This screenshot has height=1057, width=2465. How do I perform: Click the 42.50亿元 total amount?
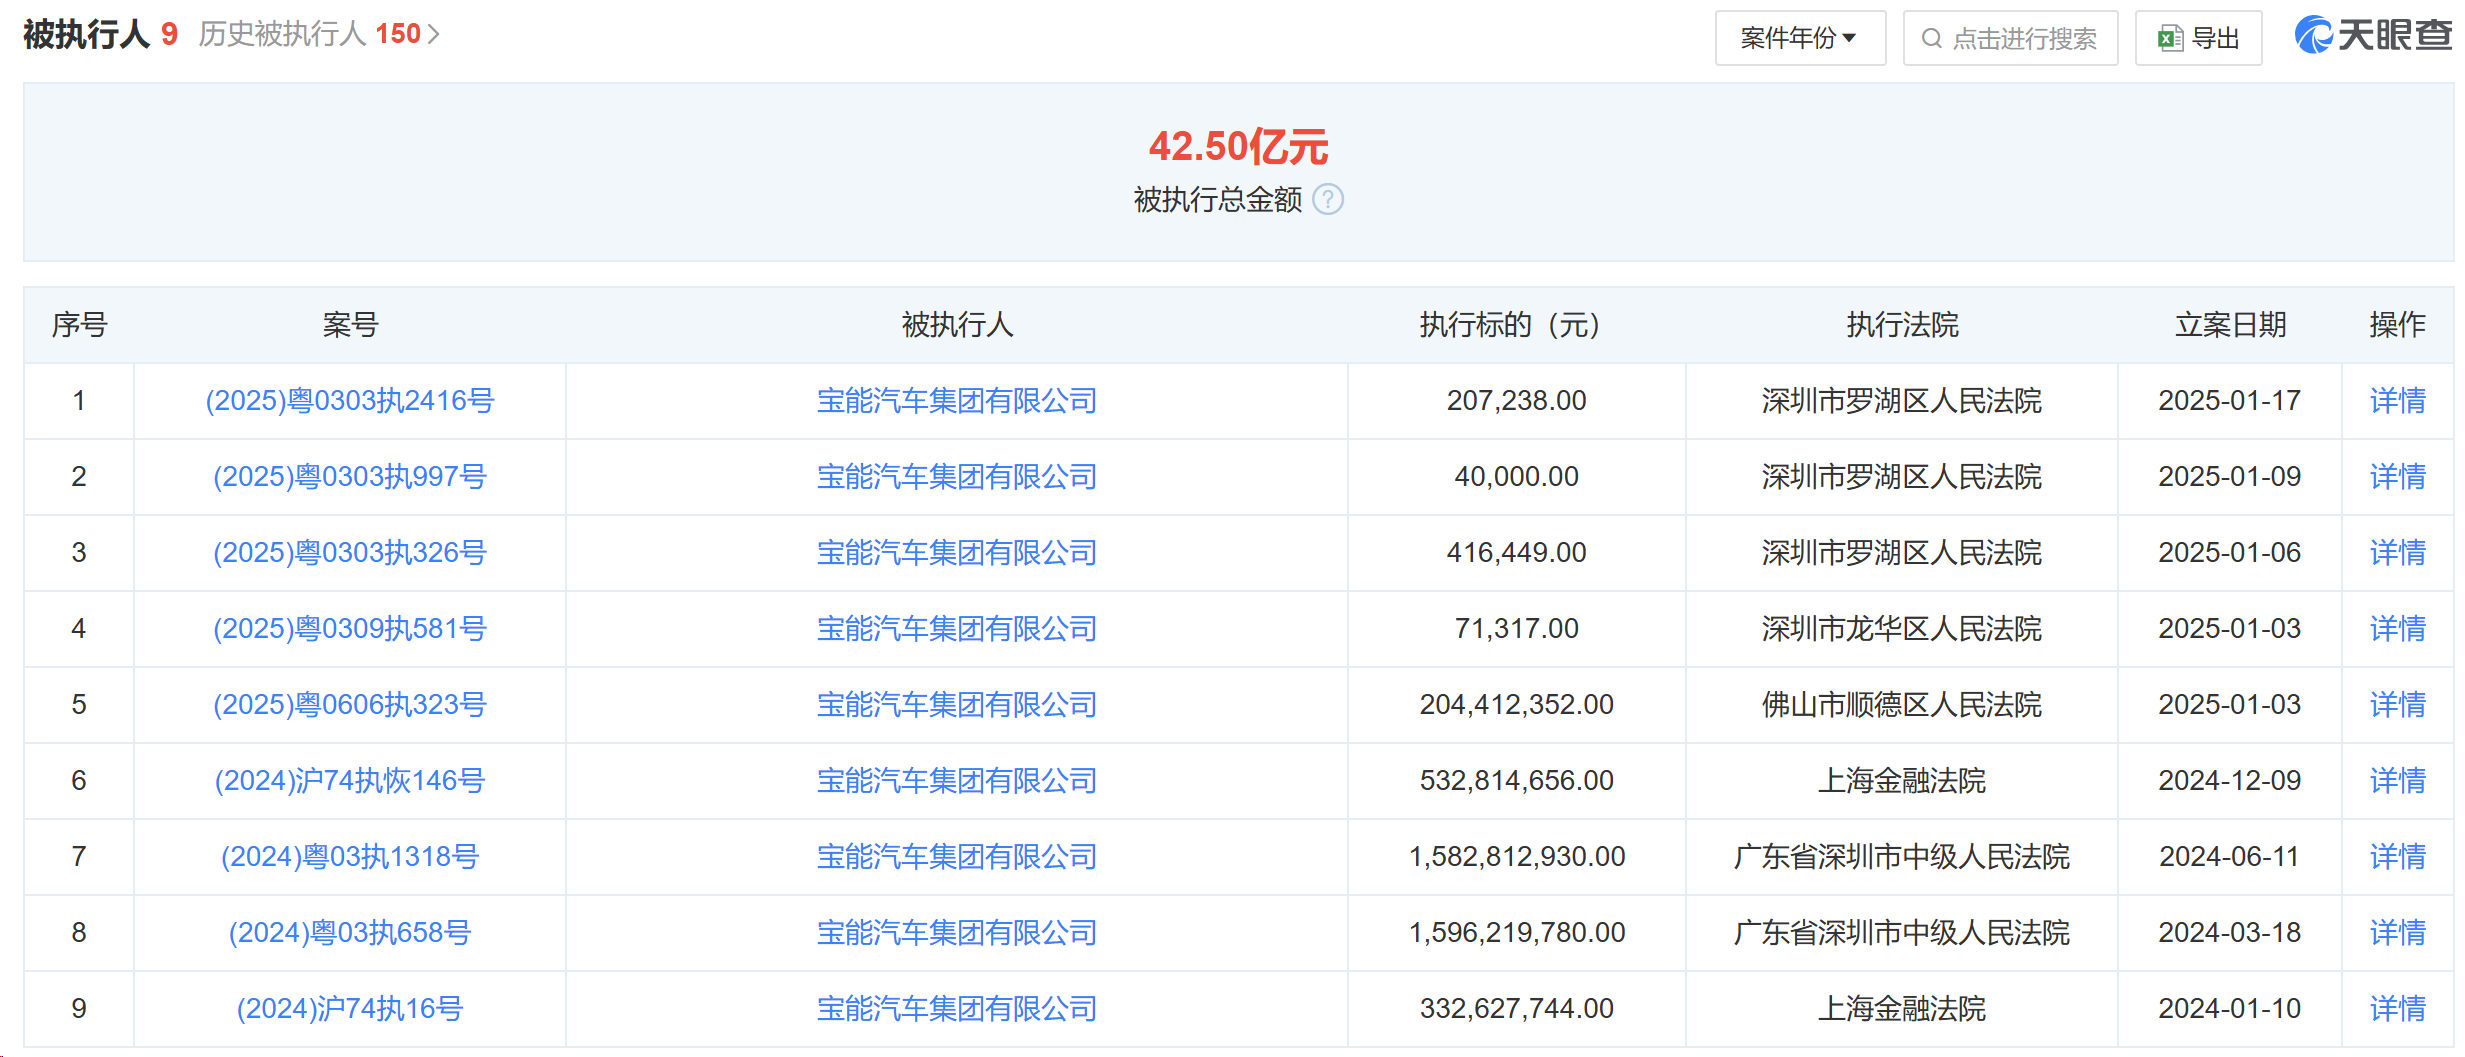pos(1238,147)
